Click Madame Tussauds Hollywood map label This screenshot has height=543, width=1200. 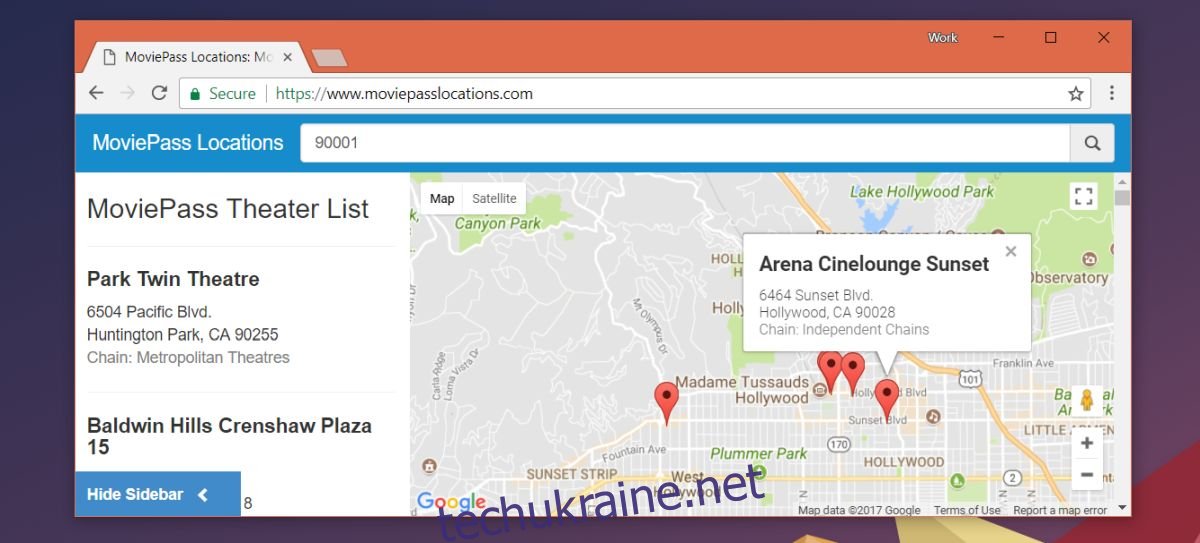click(x=742, y=389)
